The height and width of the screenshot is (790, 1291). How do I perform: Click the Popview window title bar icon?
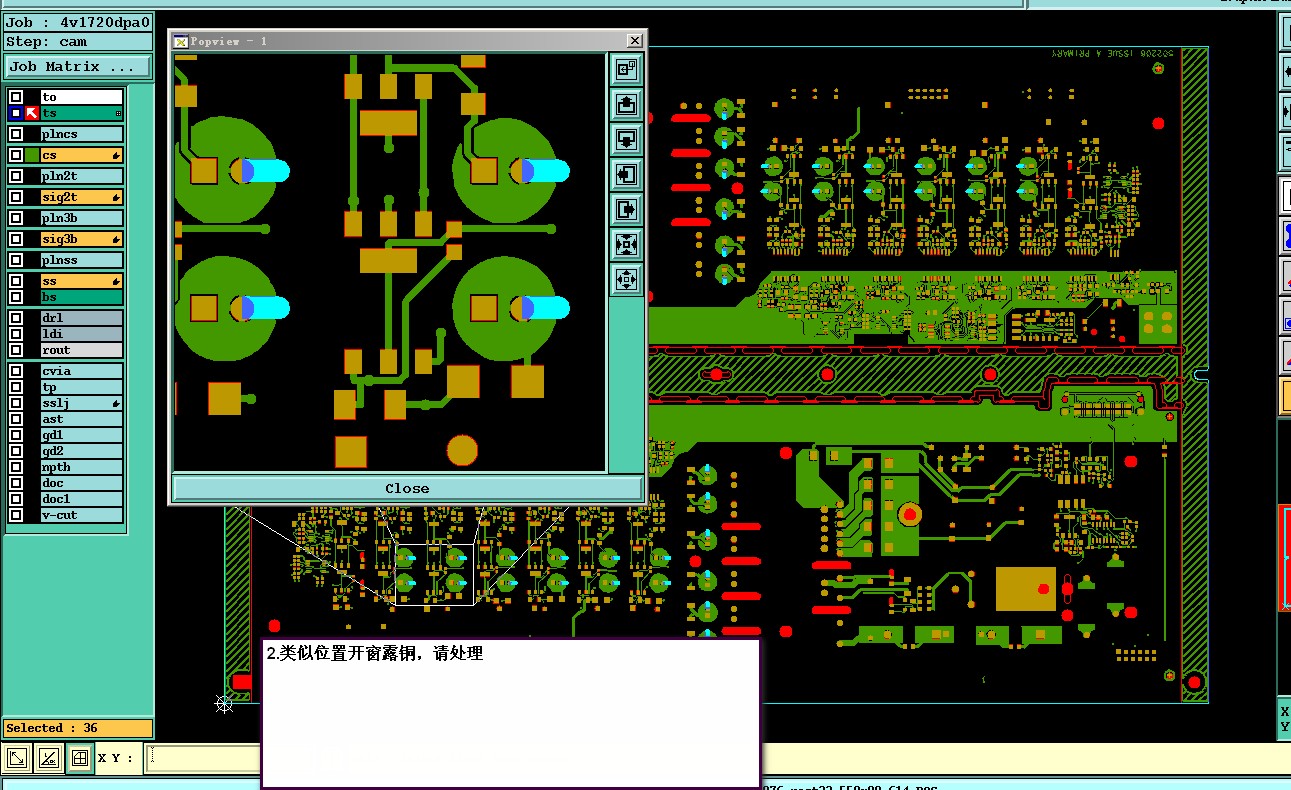[181, 41]
